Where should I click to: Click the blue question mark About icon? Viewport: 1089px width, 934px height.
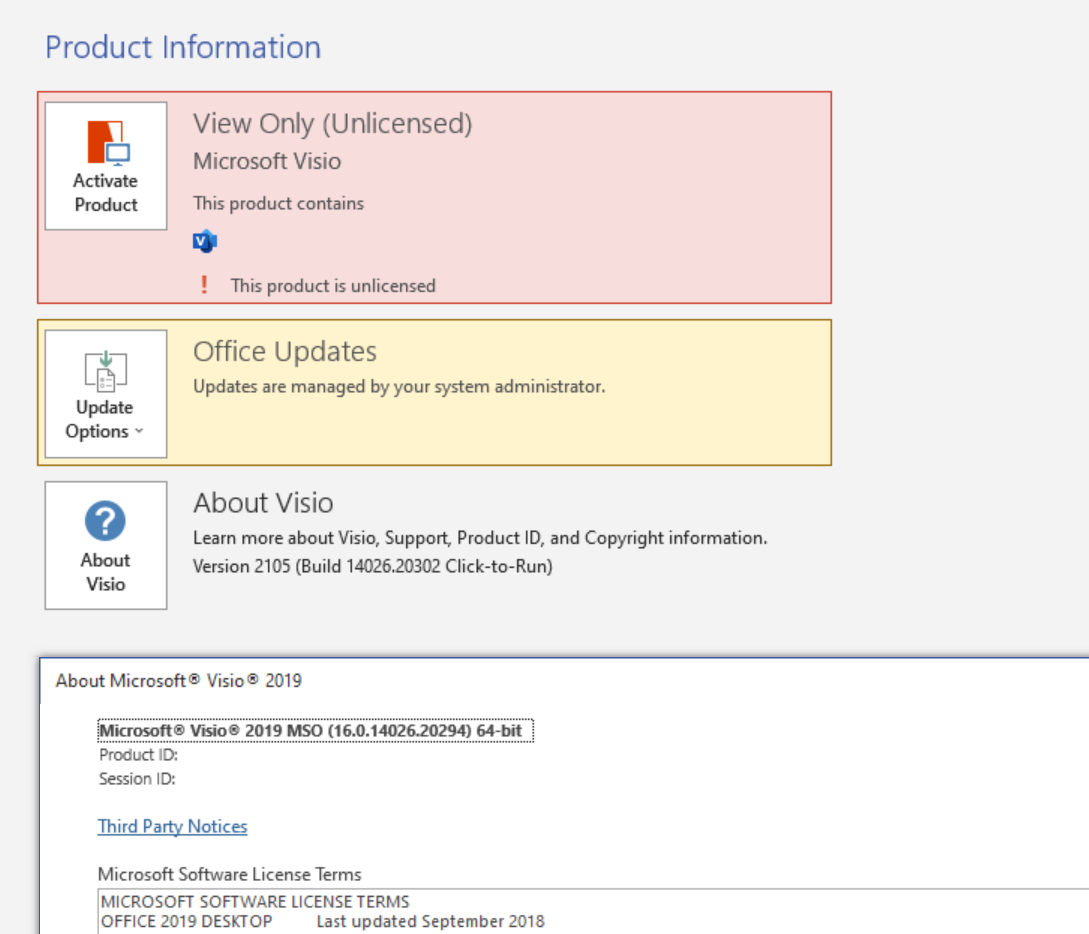pyautogui.click(x=105, y=521)
